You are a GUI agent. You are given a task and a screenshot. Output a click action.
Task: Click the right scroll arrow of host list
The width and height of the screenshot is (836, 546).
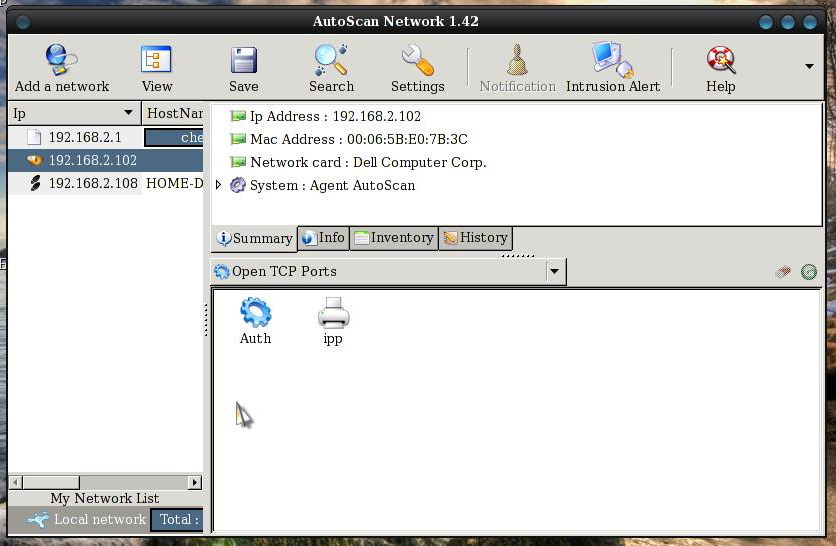[x=195, y=482]
